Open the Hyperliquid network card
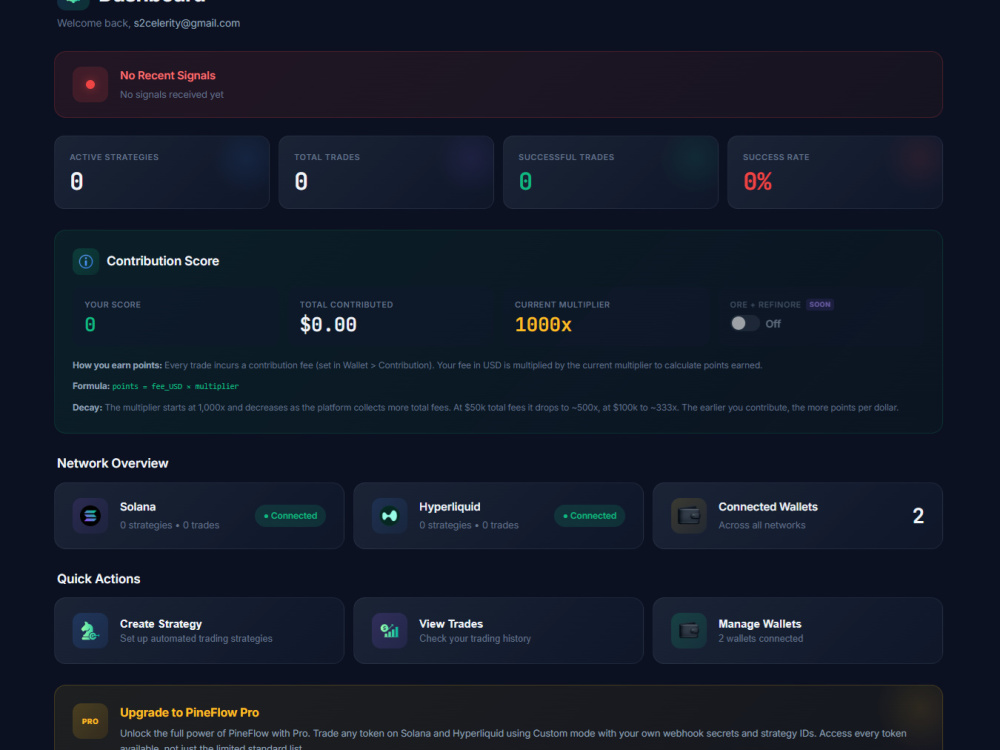The height and width of the screenshot is (750, 1000). tap(498, 515)
